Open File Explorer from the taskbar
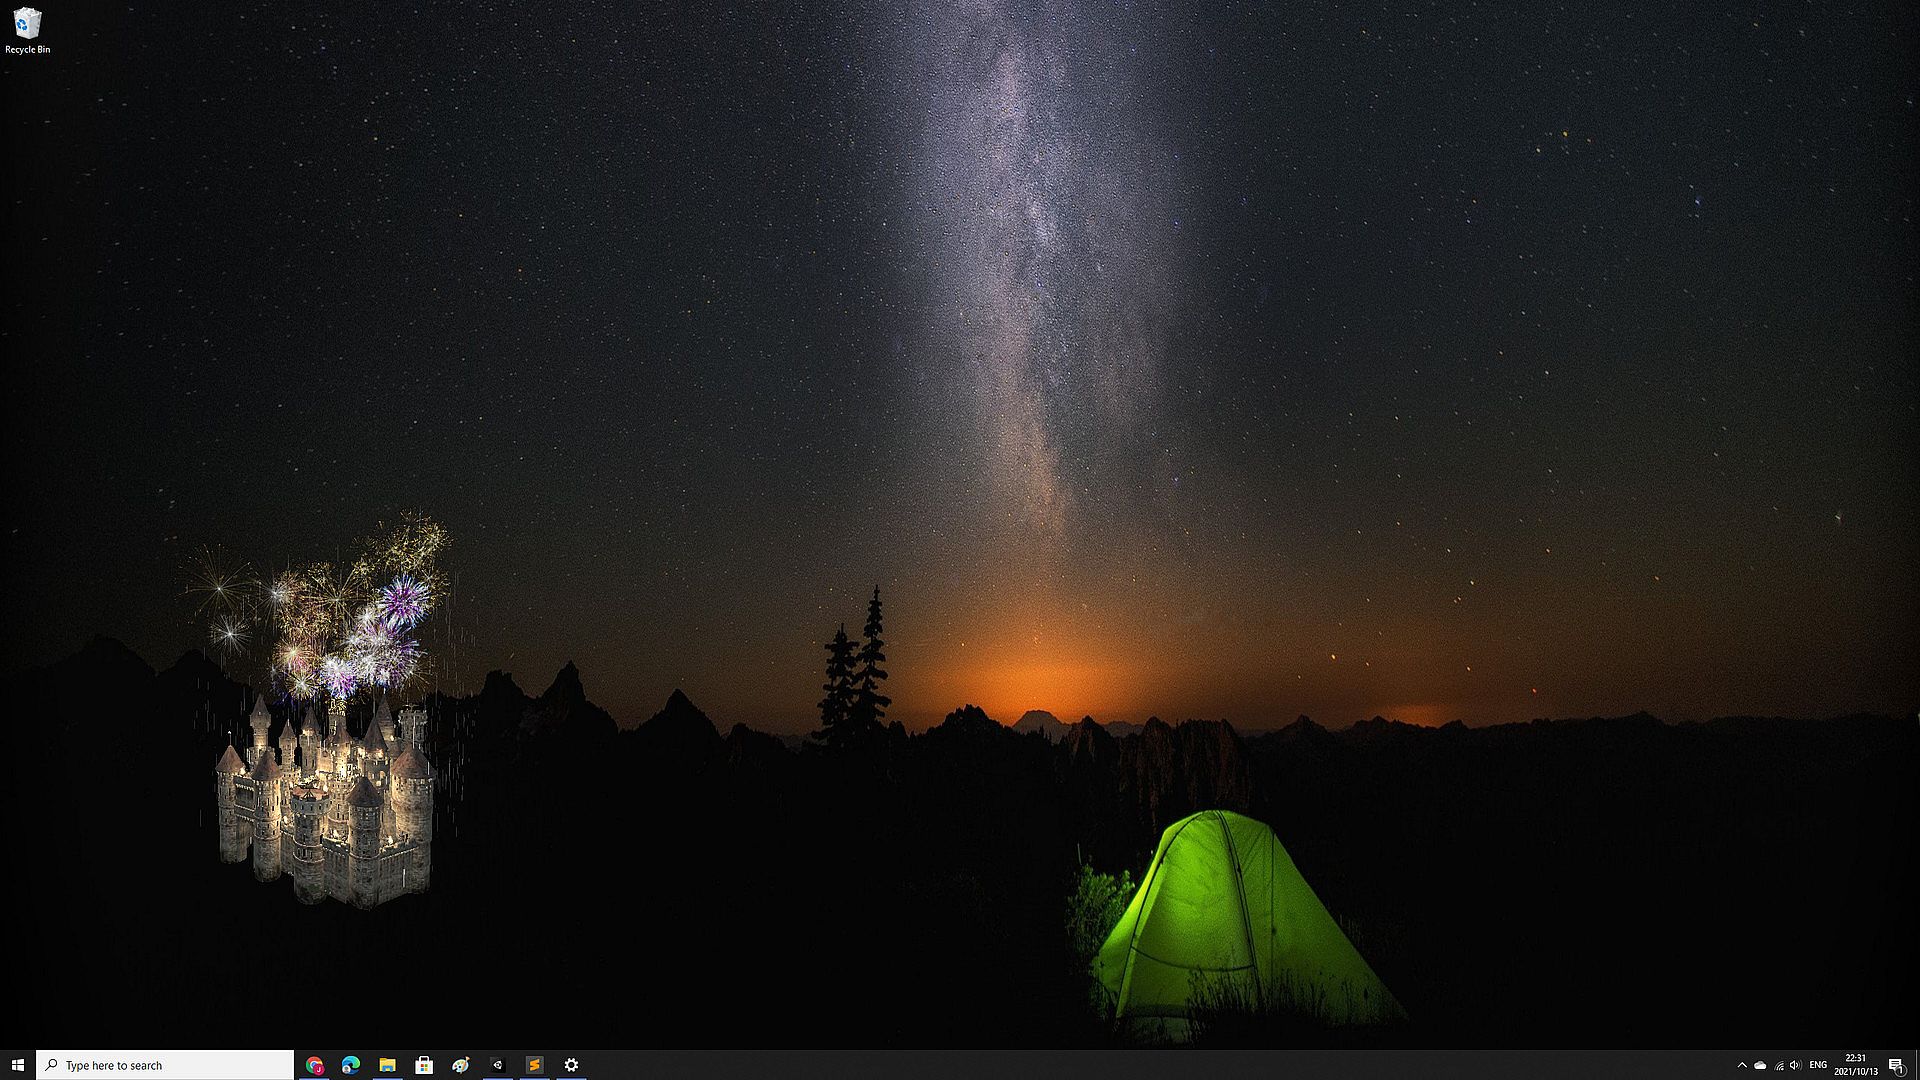 (x=387, y=1065)
